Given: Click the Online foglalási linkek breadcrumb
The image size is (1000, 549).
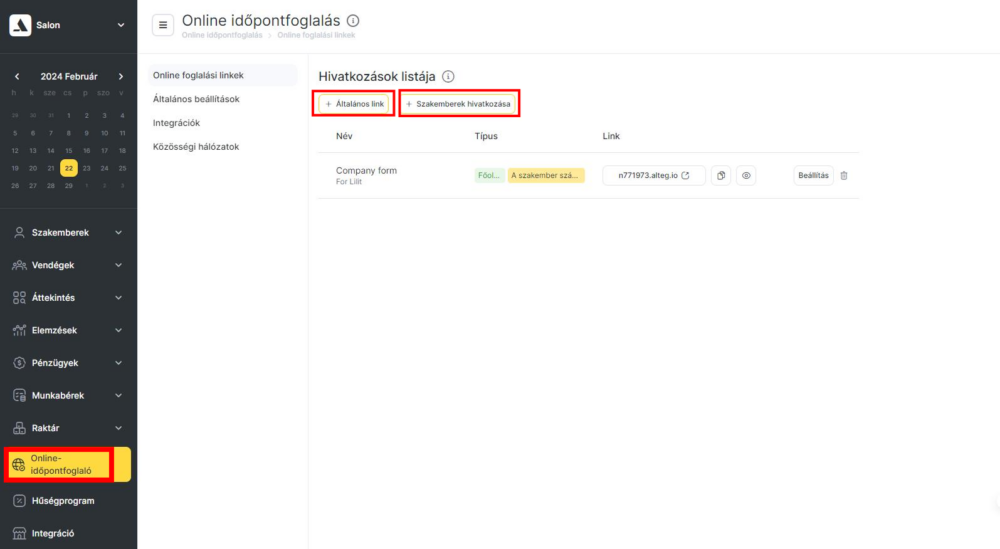Looking at the screenshot, I should (316, 35).
